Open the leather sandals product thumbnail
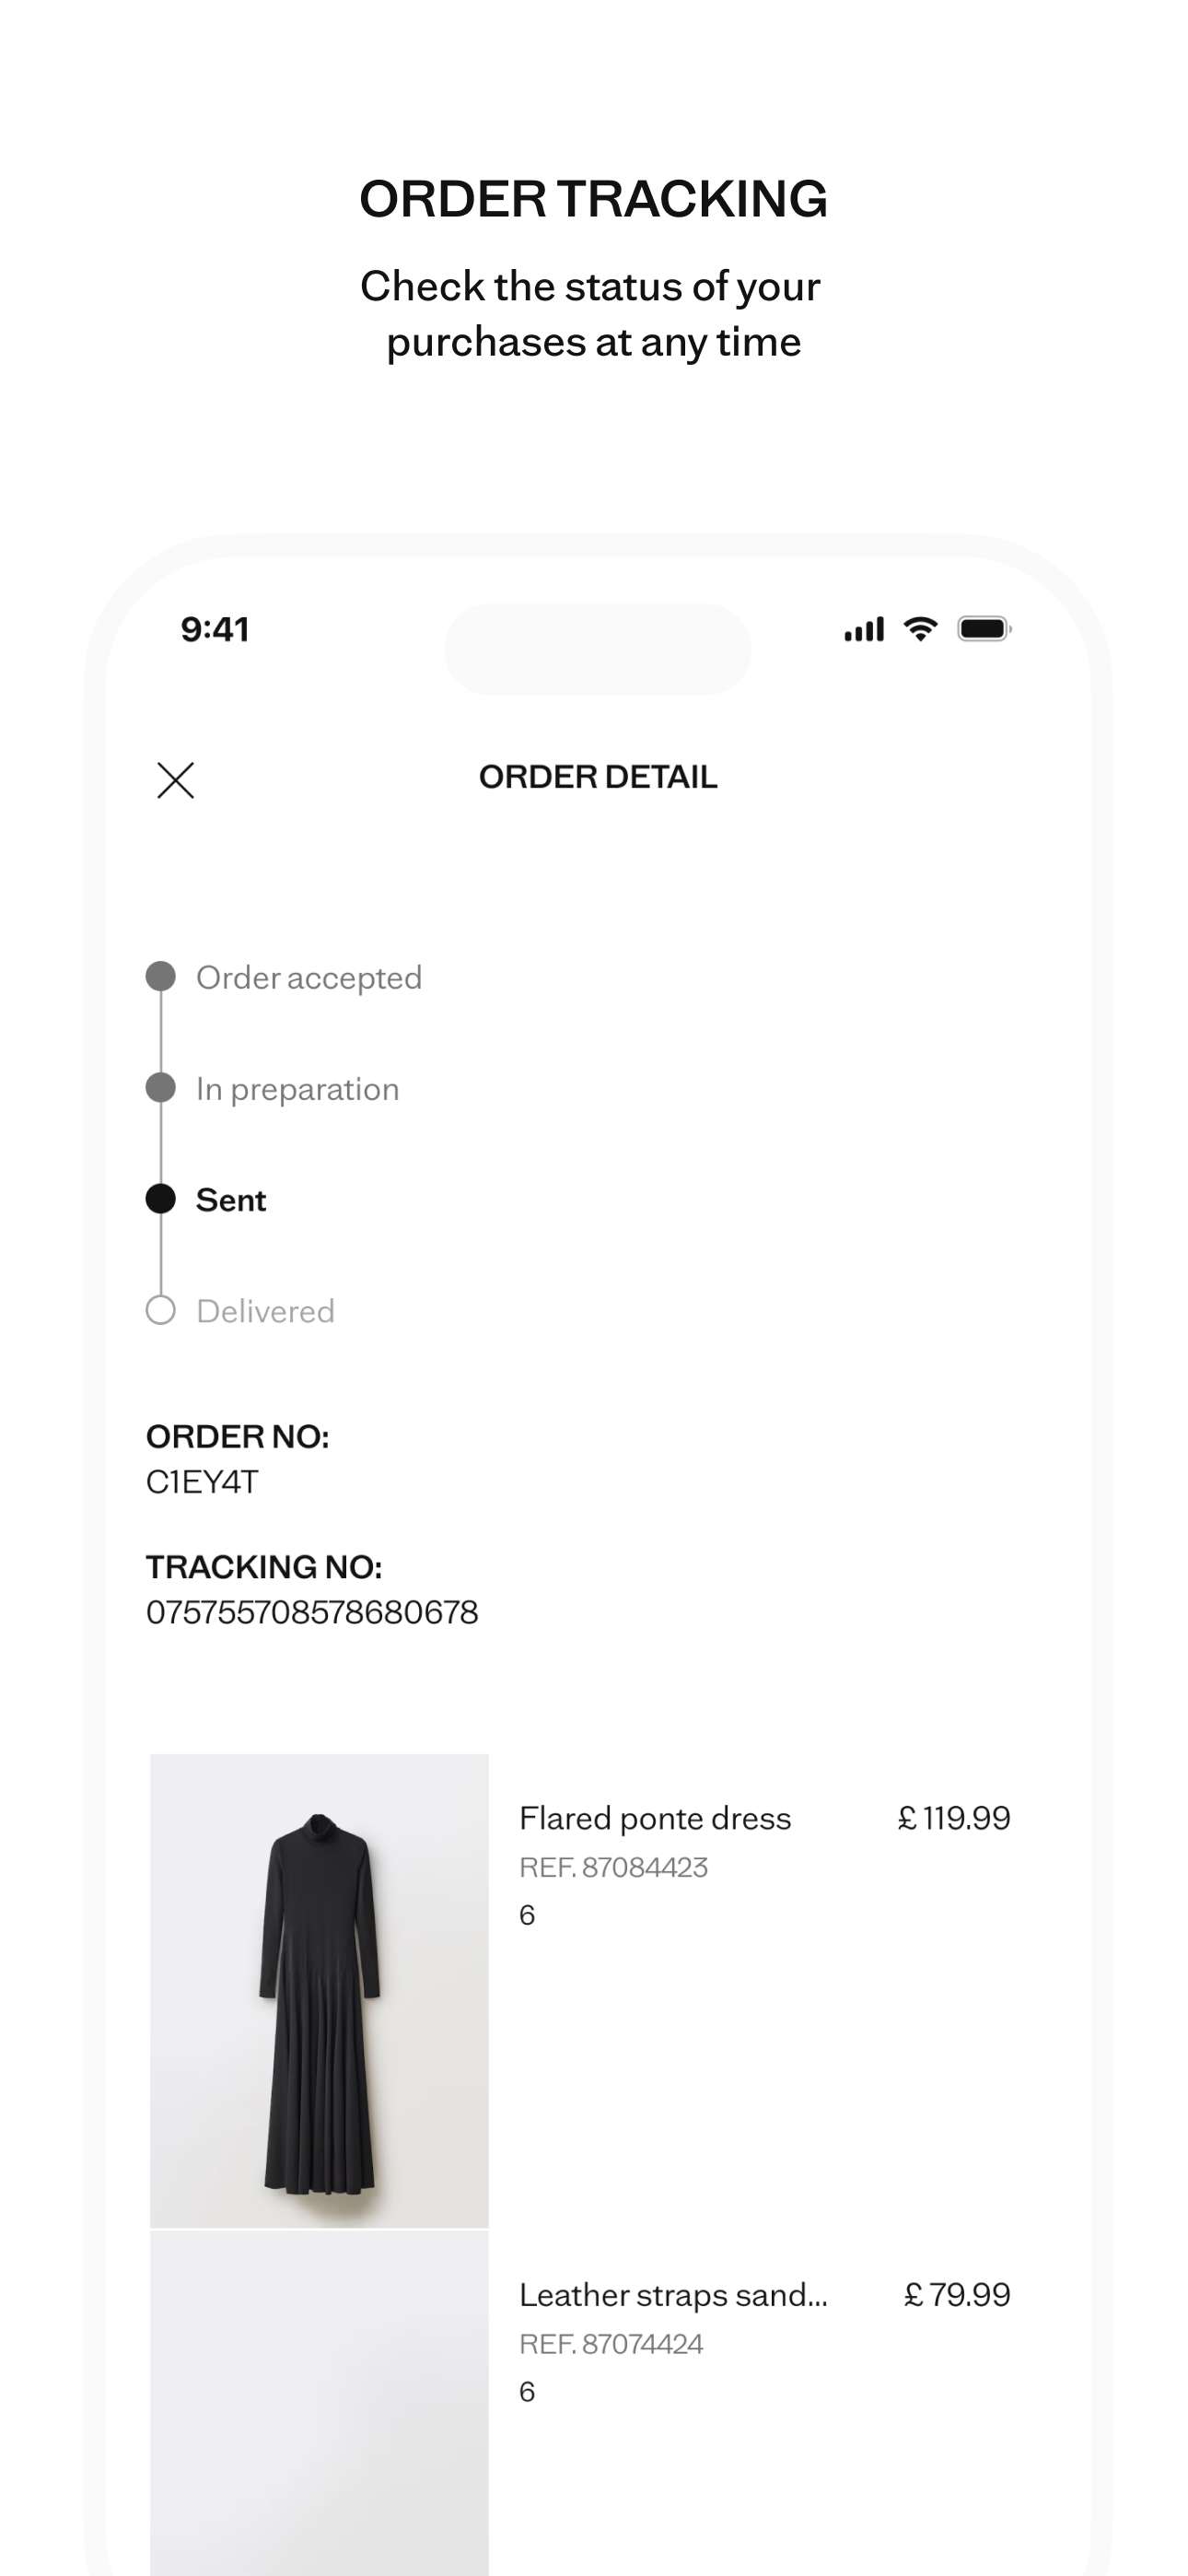The image size is (1188, 2576). [x=319, y=2400]
